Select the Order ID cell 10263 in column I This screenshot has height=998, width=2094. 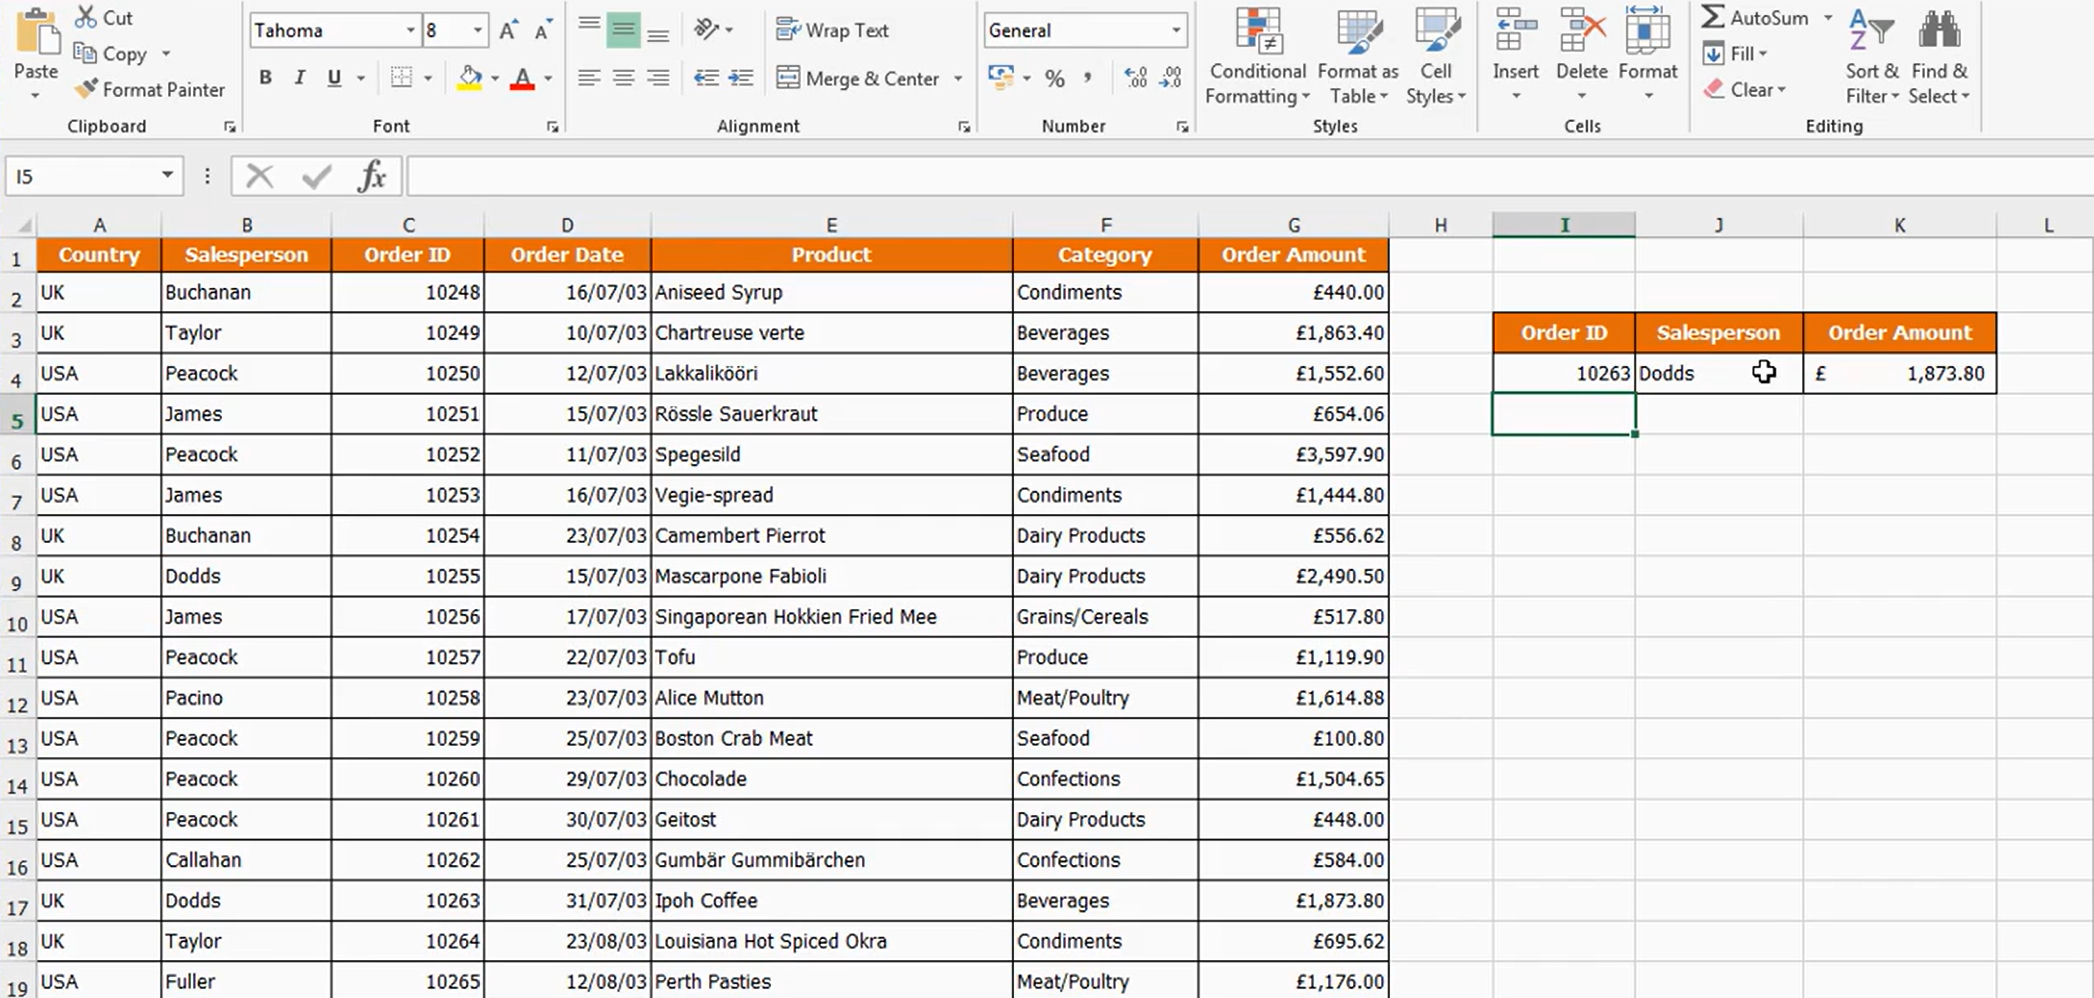[1564, 373]
